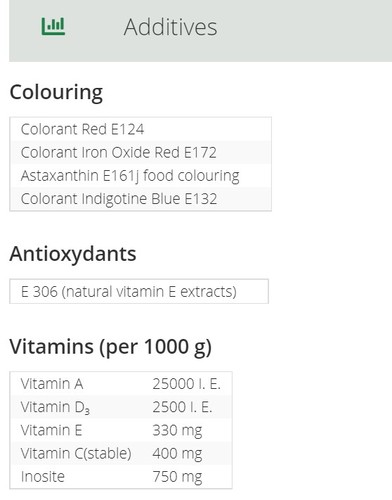The image size is (392, 500).
Task: Select the Vitamin A label
Action: click(x=52, y=384)
